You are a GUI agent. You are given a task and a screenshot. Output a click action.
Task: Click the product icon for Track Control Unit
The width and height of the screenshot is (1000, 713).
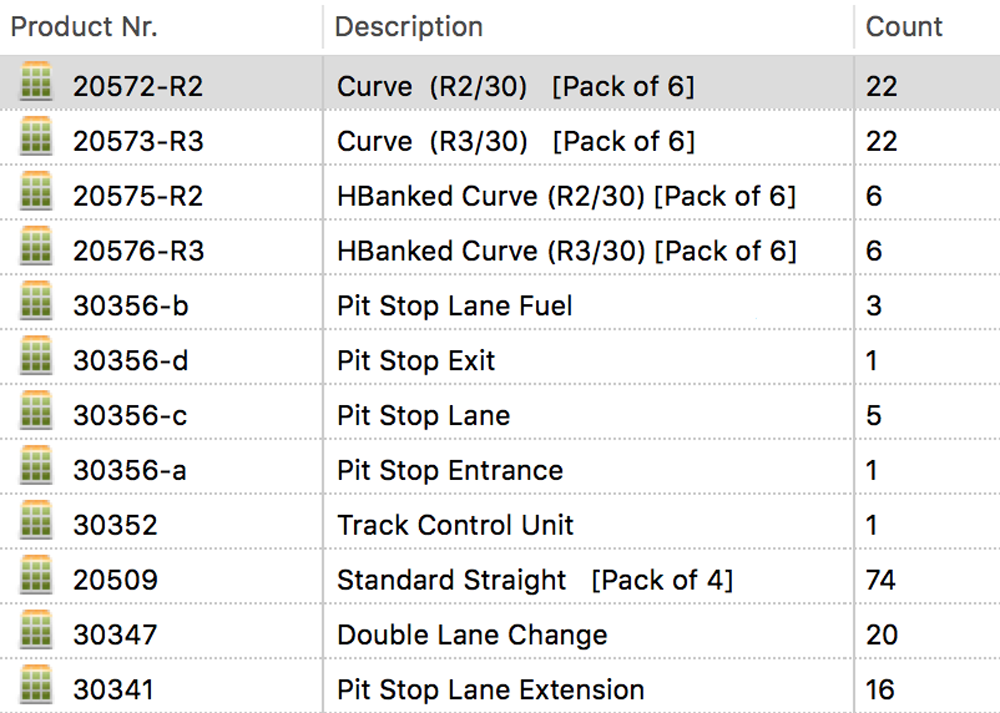(35, 524)
